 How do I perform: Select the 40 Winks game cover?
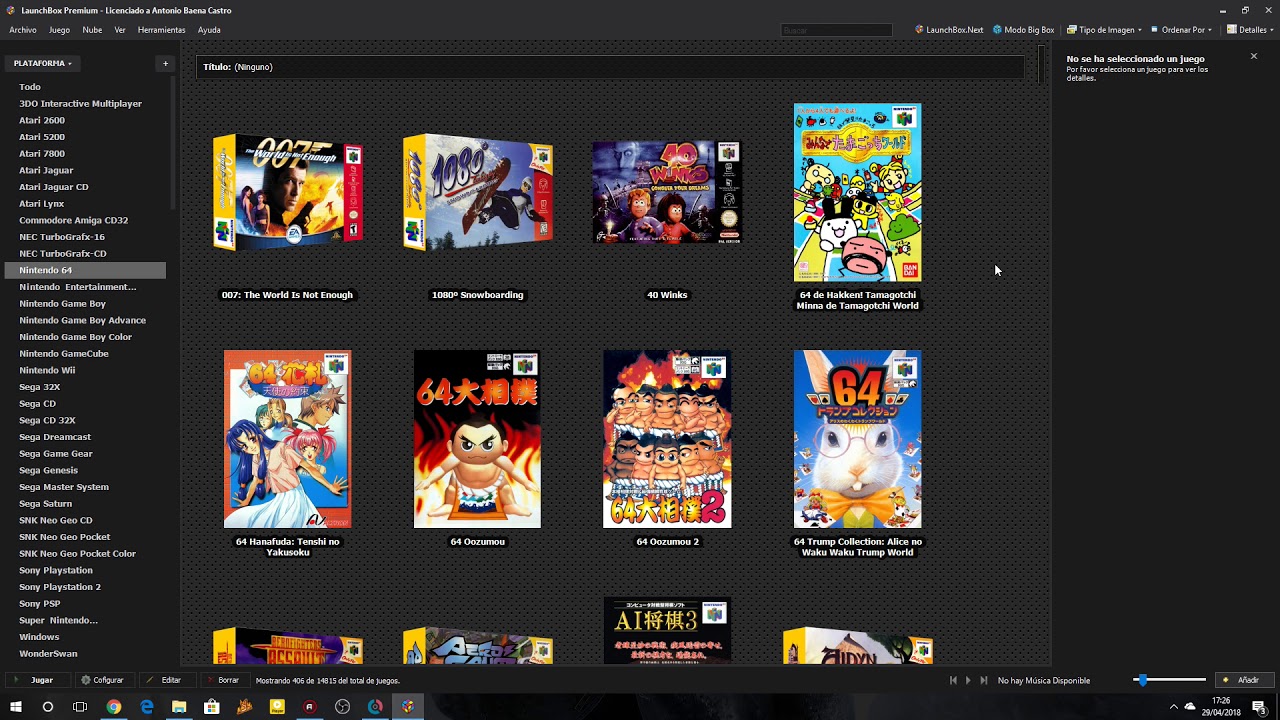(x=667, y=191)
